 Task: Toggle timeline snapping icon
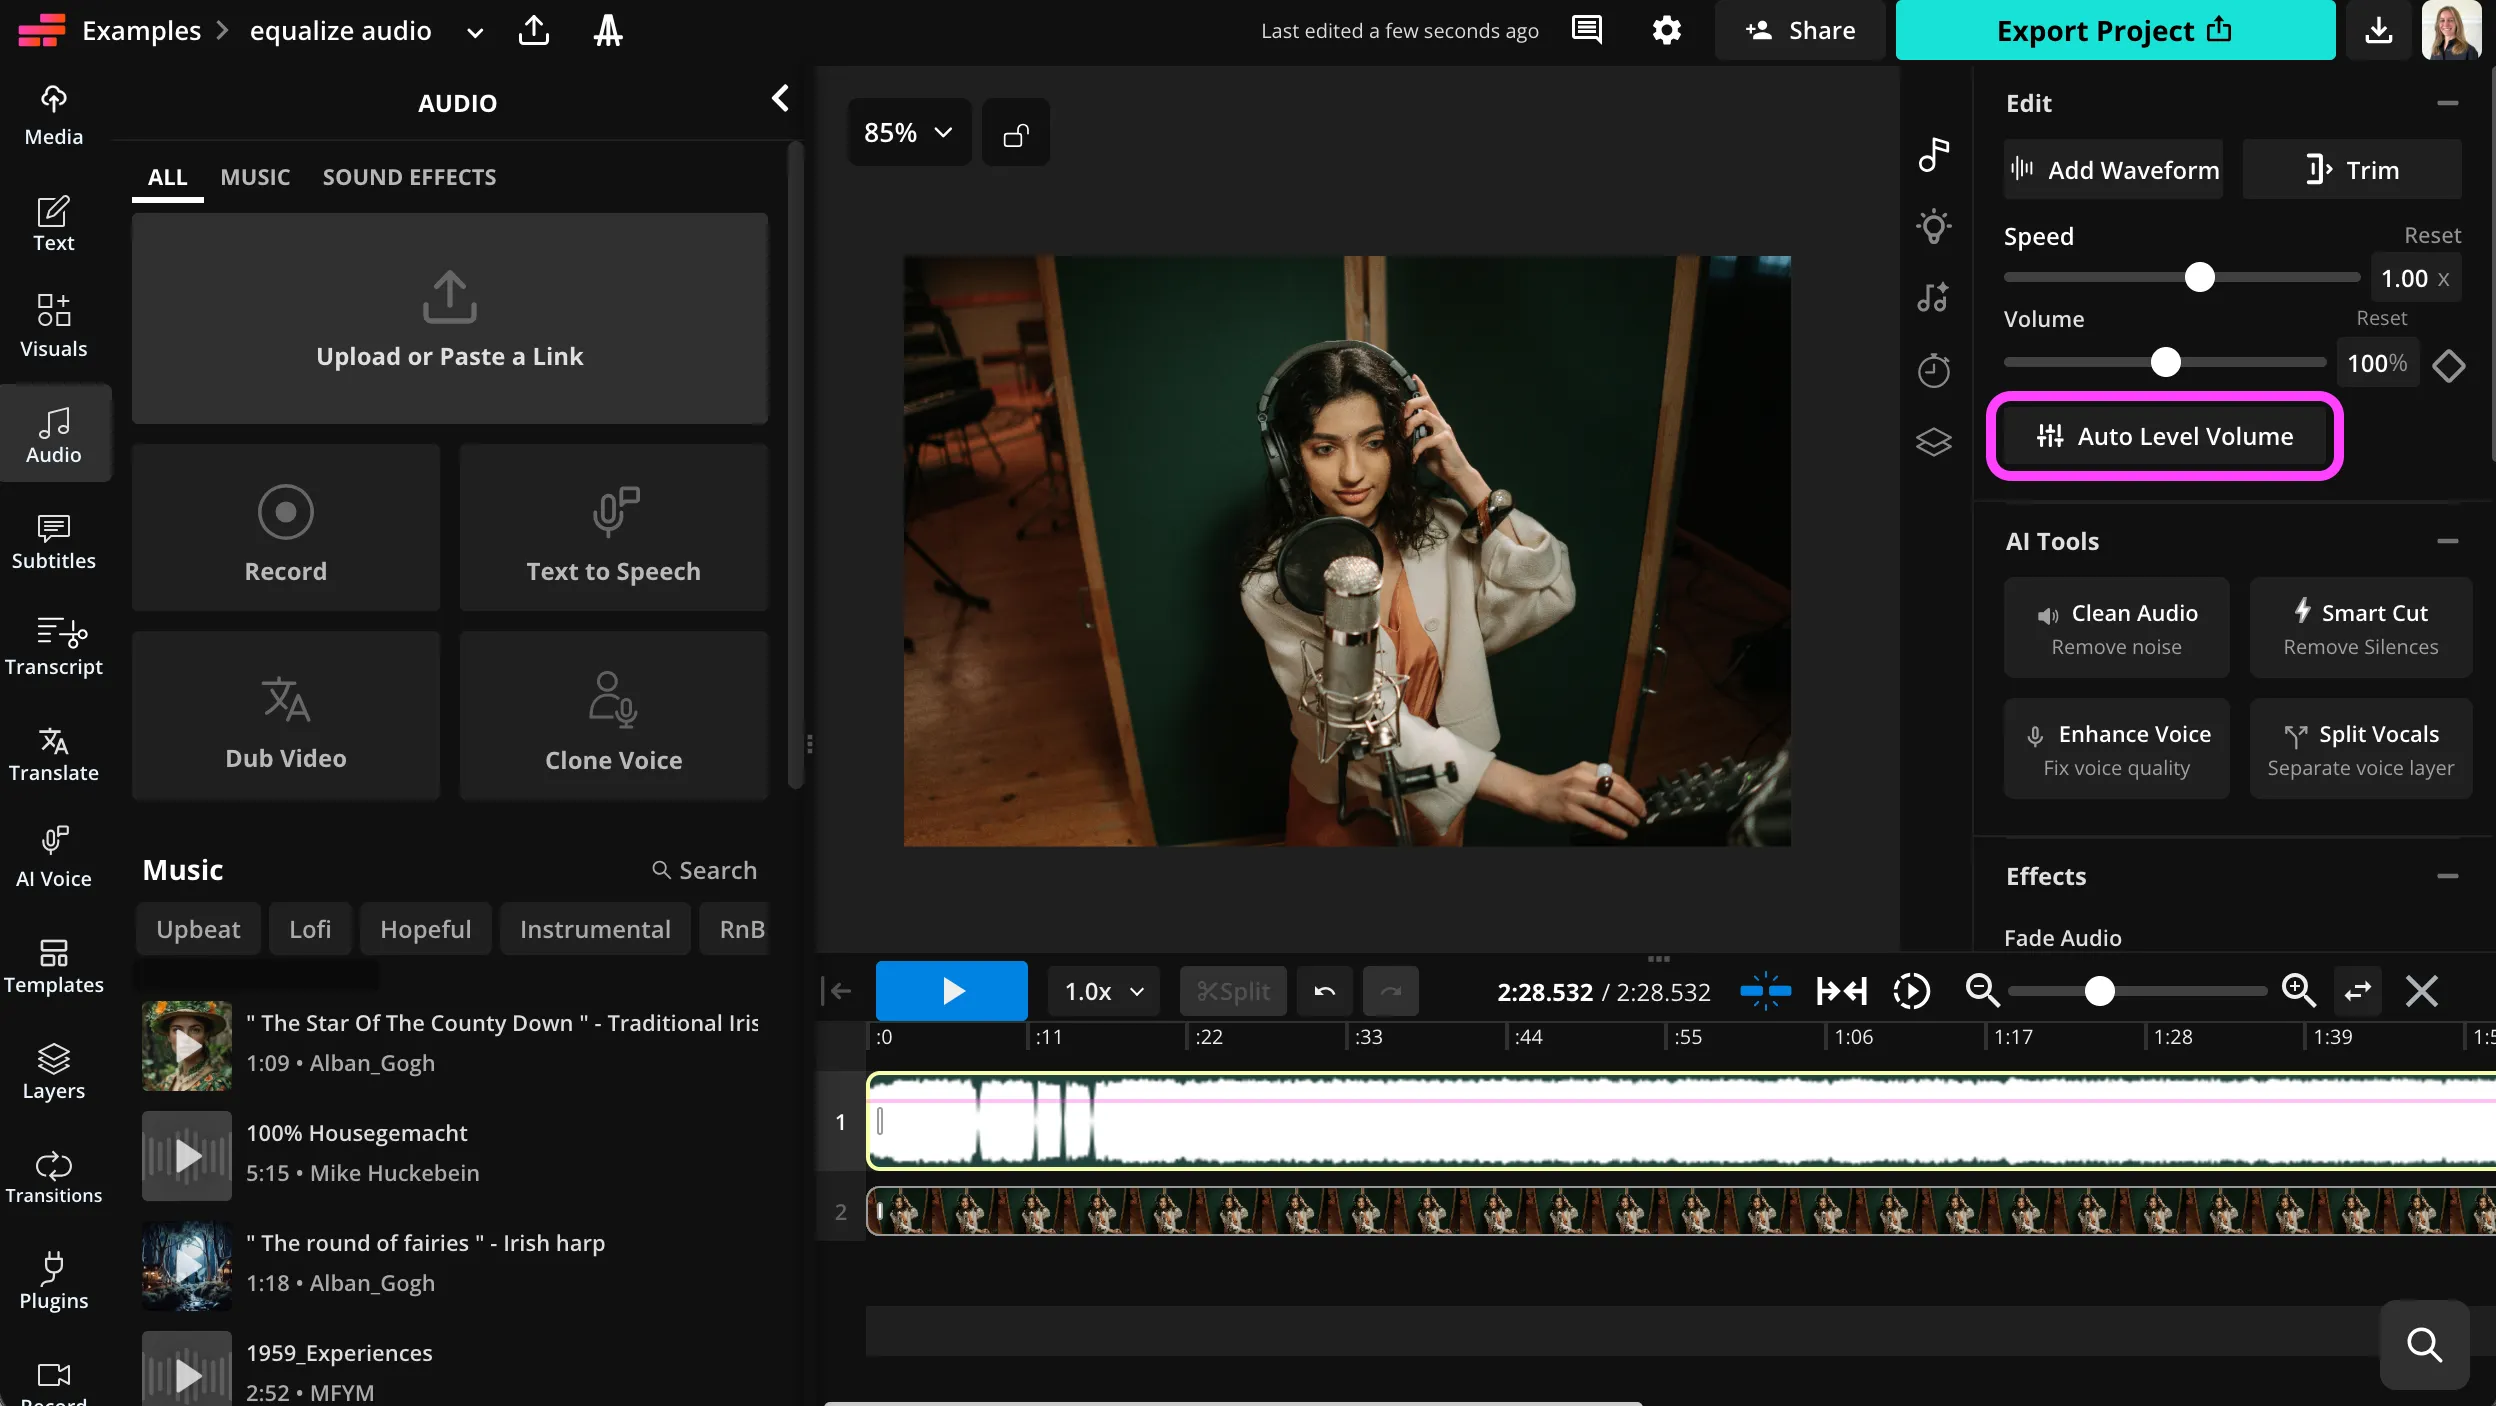1765,991
